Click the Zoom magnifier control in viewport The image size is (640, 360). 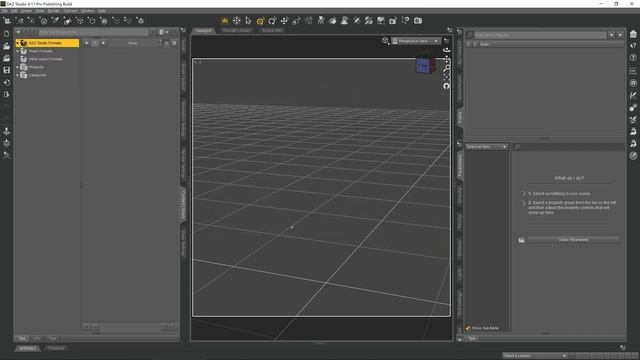447,68
